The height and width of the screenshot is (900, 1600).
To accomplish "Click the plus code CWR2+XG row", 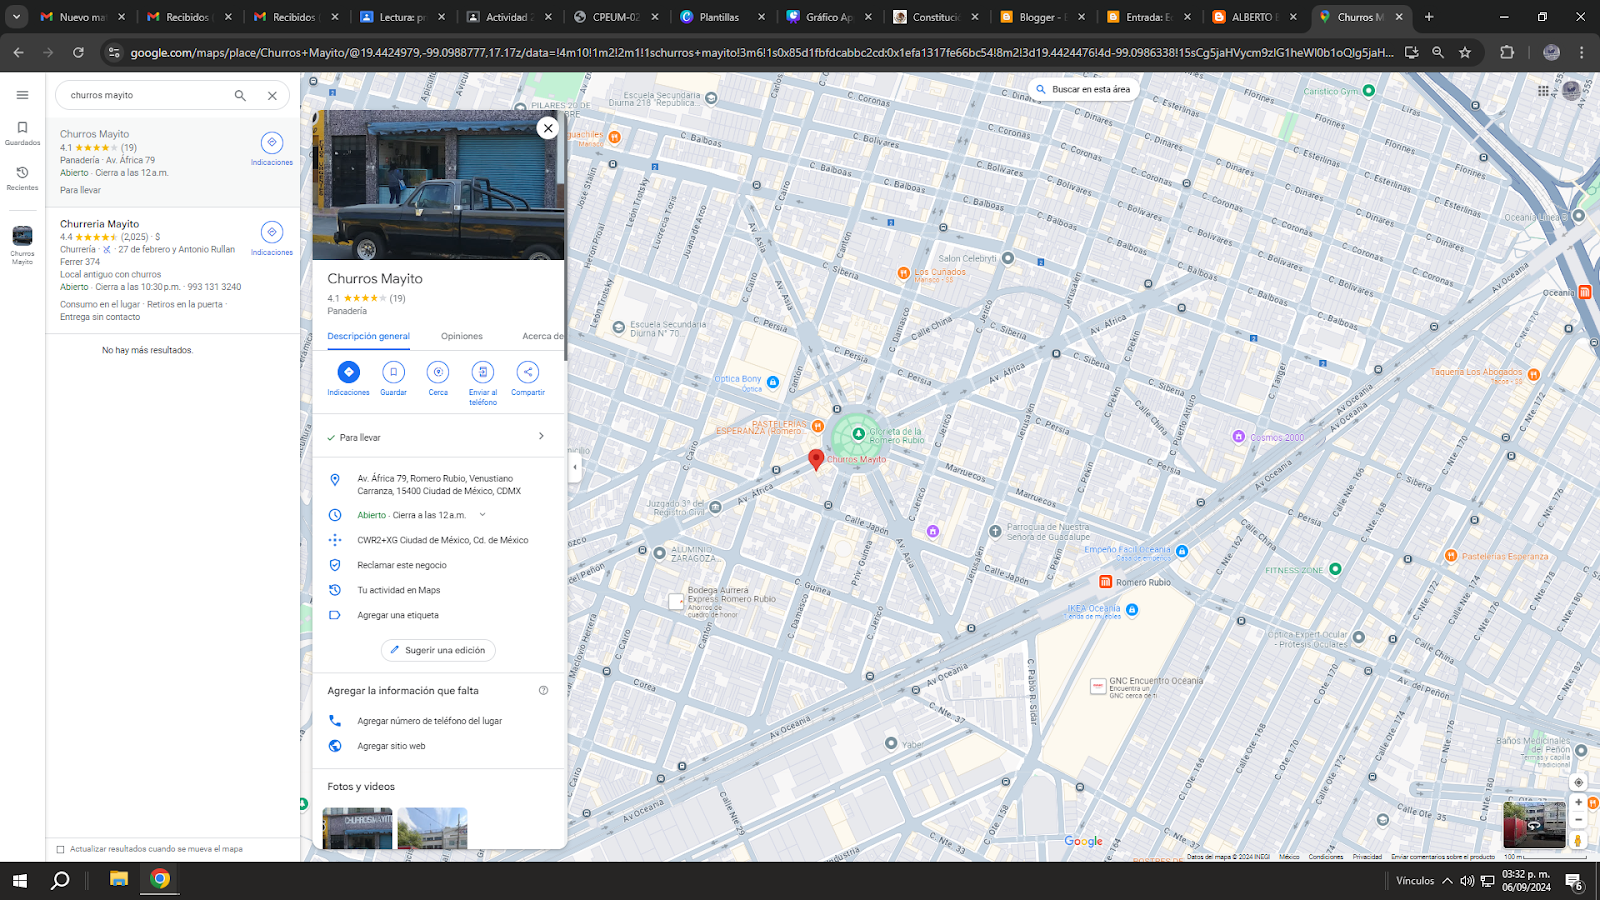I will (439, 540).
